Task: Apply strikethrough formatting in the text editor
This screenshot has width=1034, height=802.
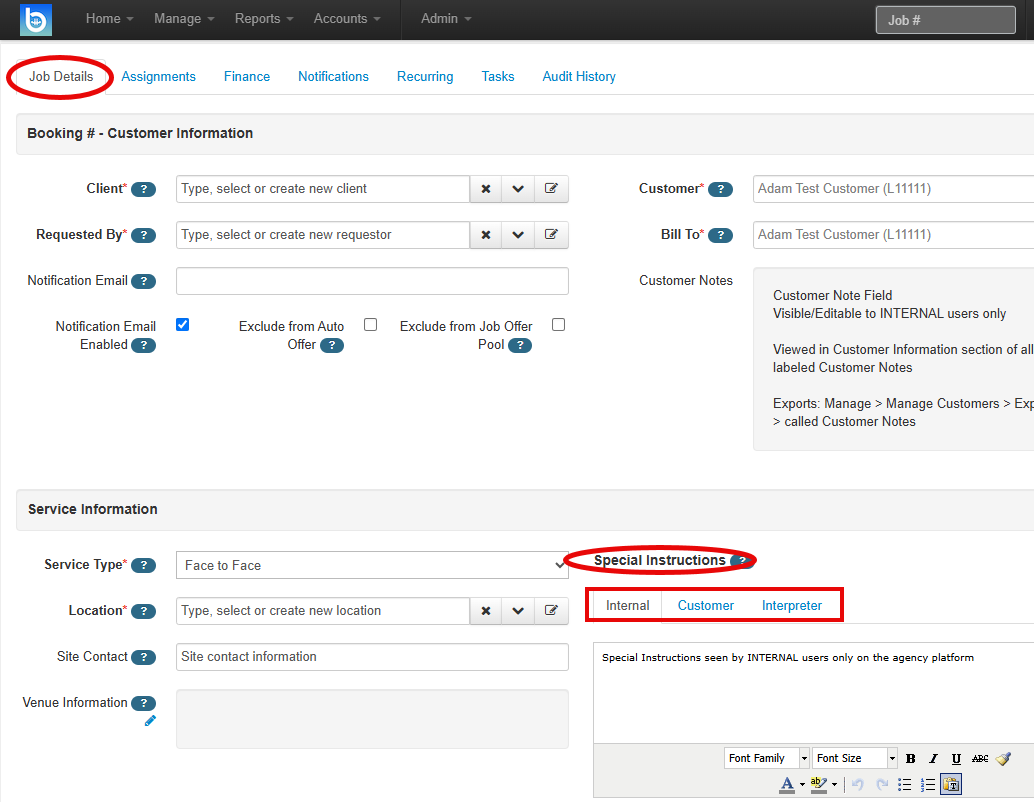Action: (980, 757)
